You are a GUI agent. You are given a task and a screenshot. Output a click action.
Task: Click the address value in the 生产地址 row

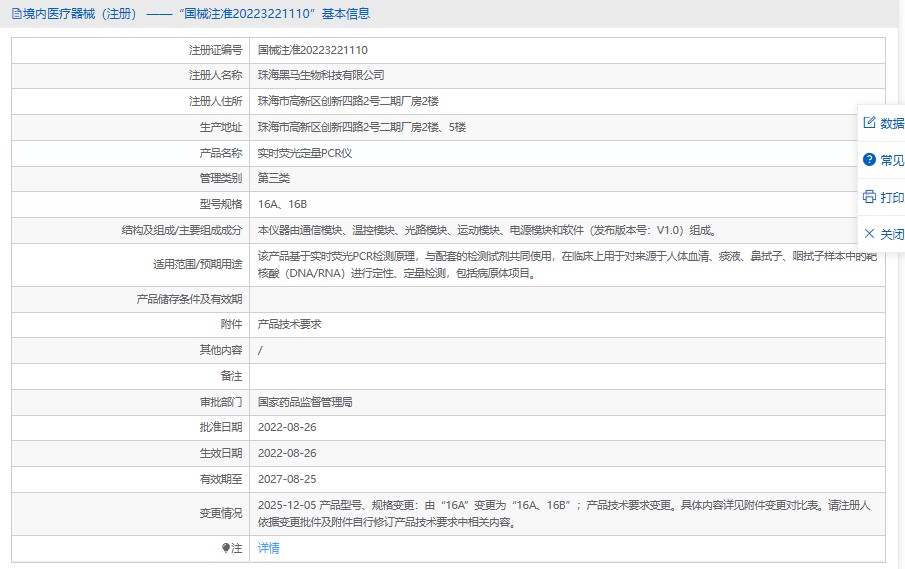pyautogui.click(x=361, y=128)
